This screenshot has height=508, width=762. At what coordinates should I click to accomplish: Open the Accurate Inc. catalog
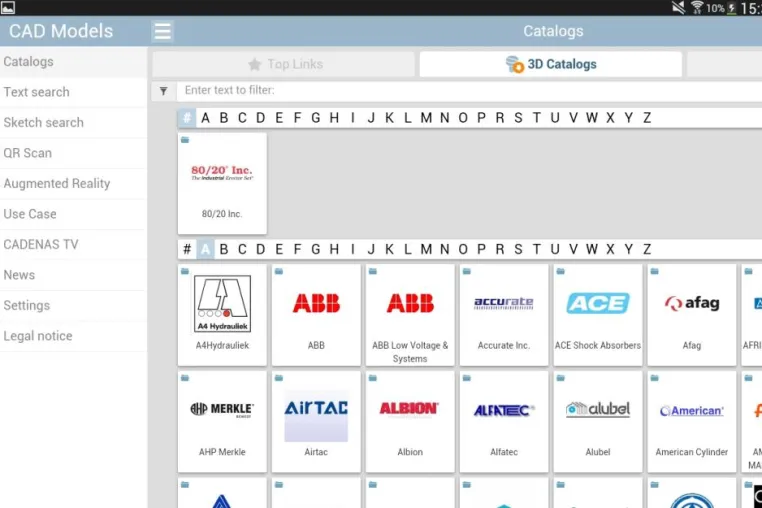[504, 315]
